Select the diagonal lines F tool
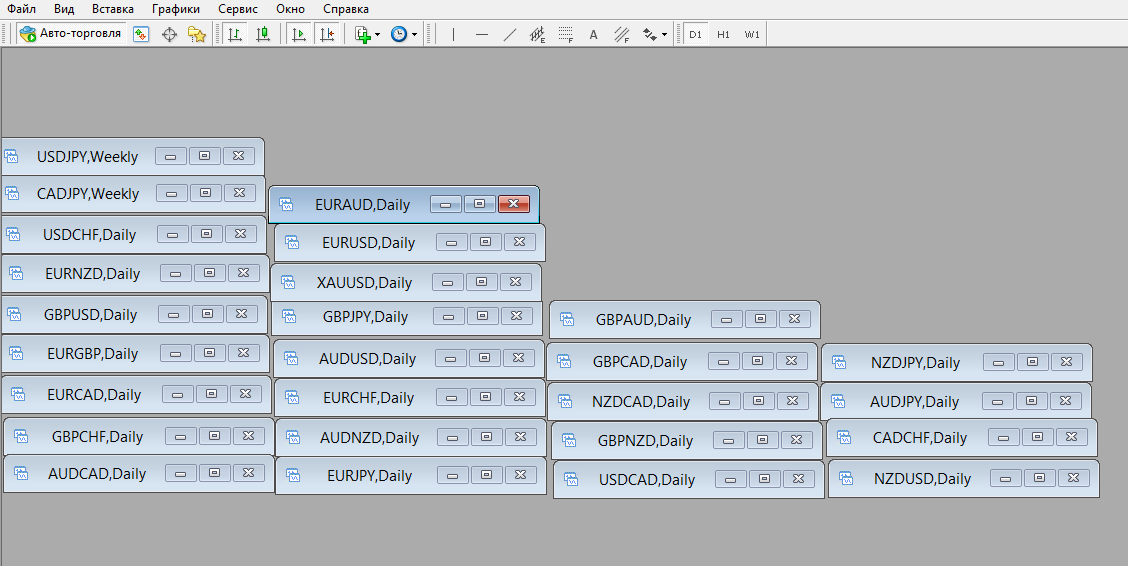 point(622,34)
